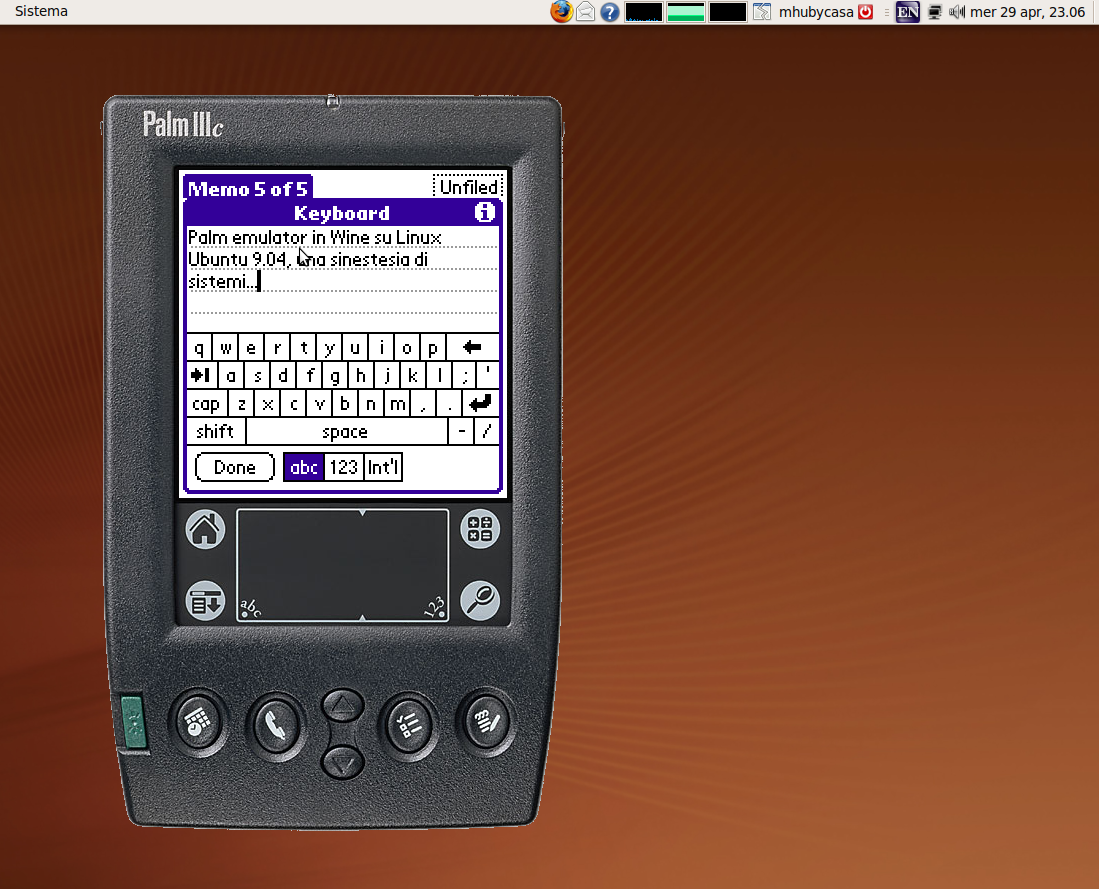Tap the x key
1099x889 pixels.
coord(267,403)
